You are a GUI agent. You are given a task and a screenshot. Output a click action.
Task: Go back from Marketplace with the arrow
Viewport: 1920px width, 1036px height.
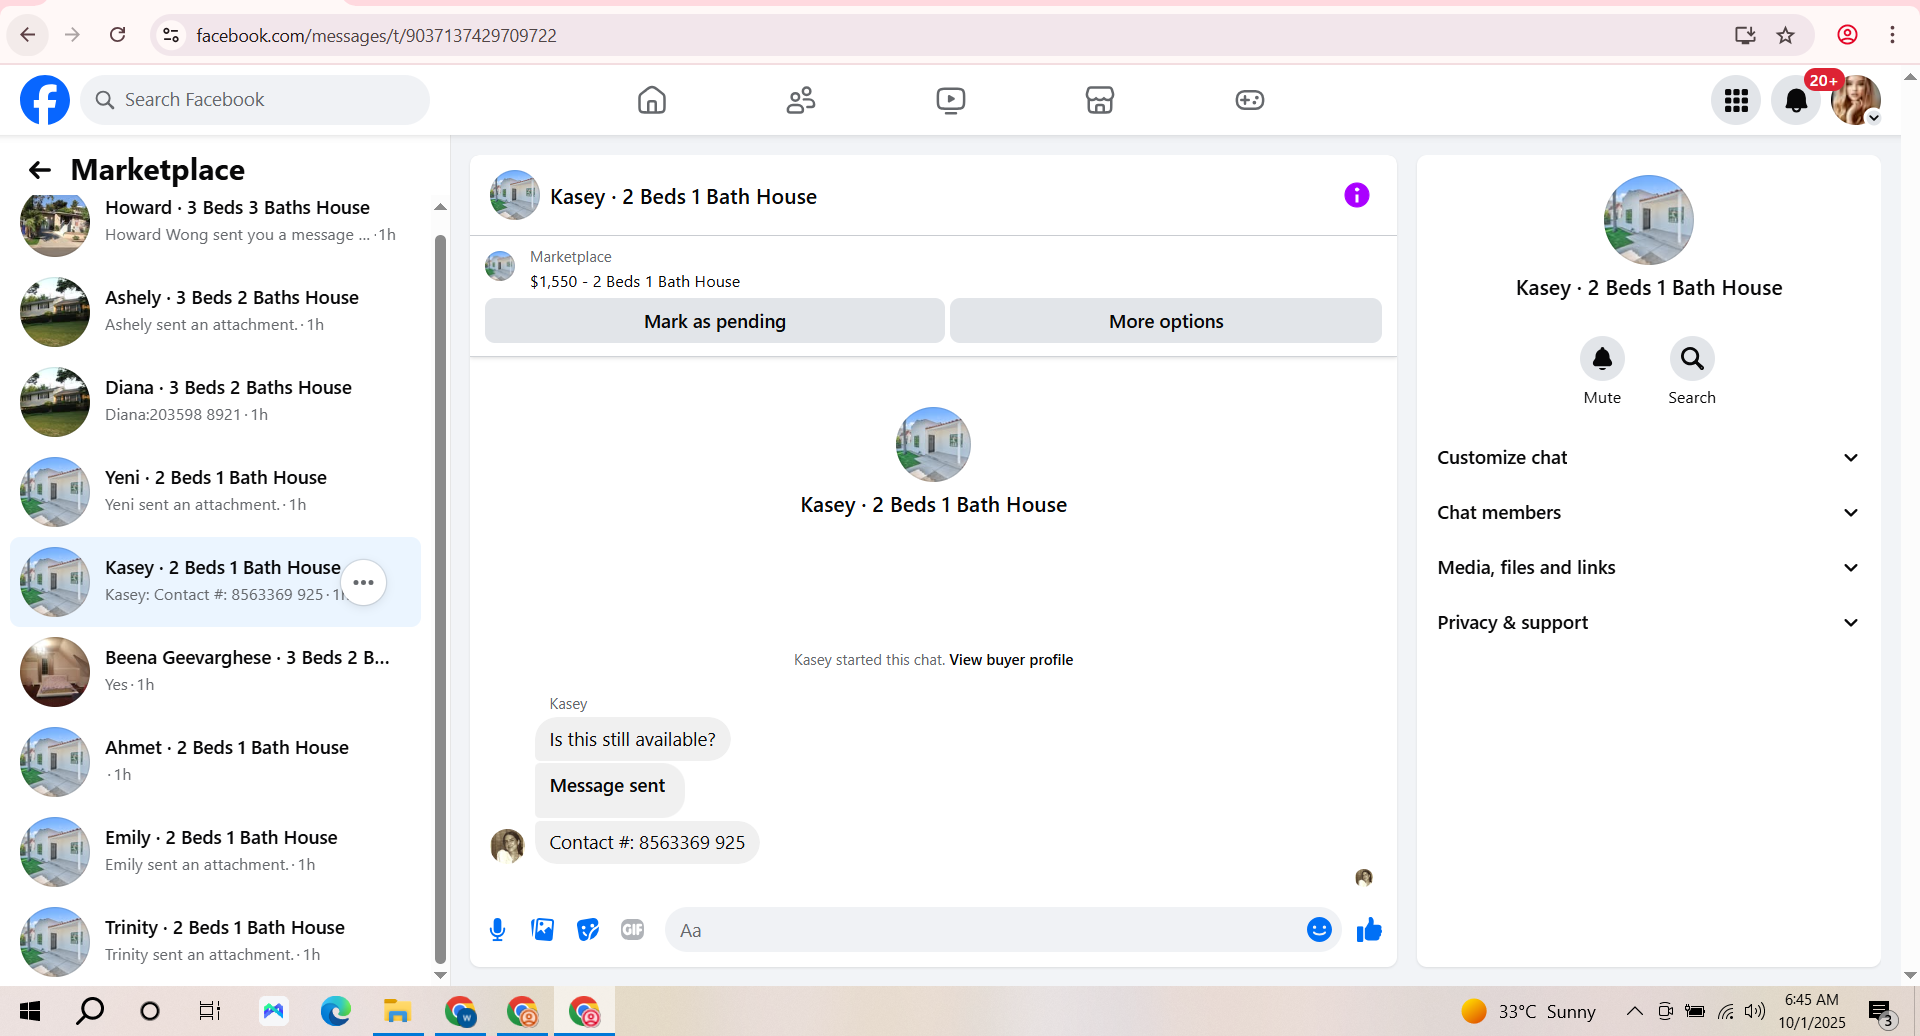[40, 170]
